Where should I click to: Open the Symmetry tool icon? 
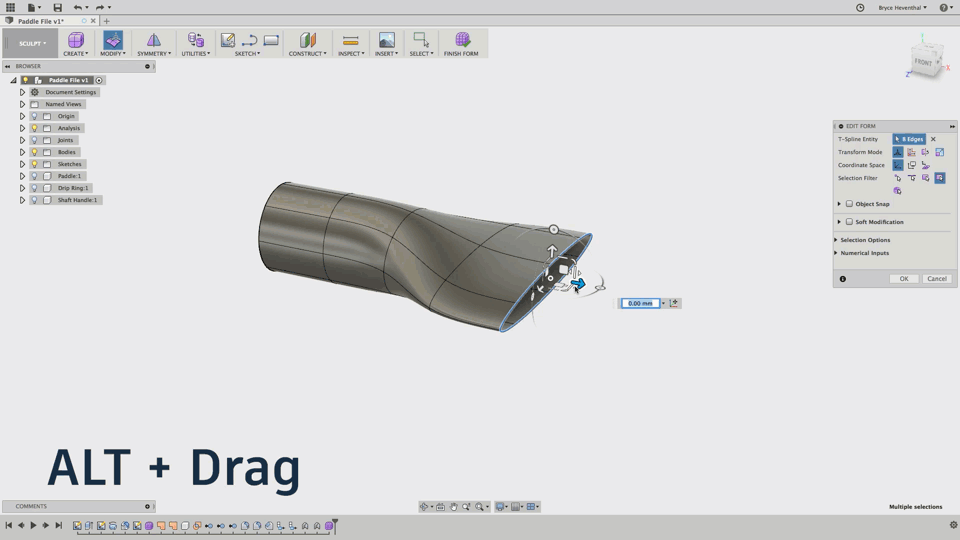[x=153, y=40]
